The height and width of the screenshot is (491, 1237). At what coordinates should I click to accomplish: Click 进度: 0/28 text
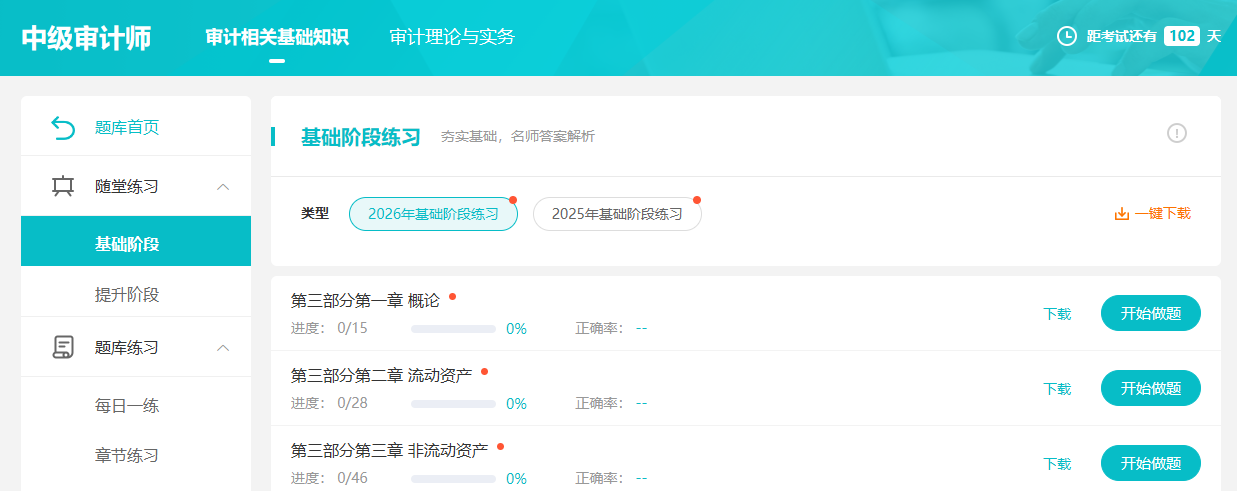(329, 403)
